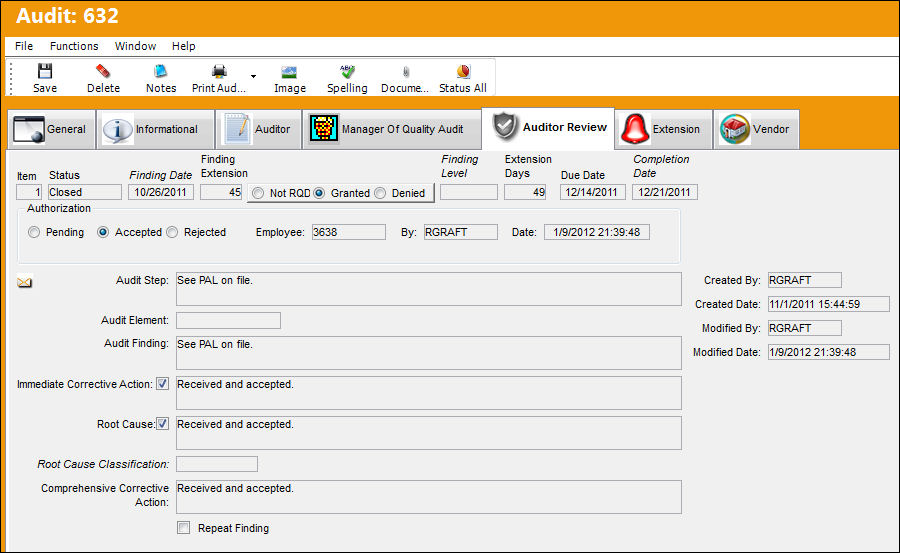The width and height of the screenshot is (900, 553).
Task: Switch to the Auditor tab
Action: pos(258,129)
